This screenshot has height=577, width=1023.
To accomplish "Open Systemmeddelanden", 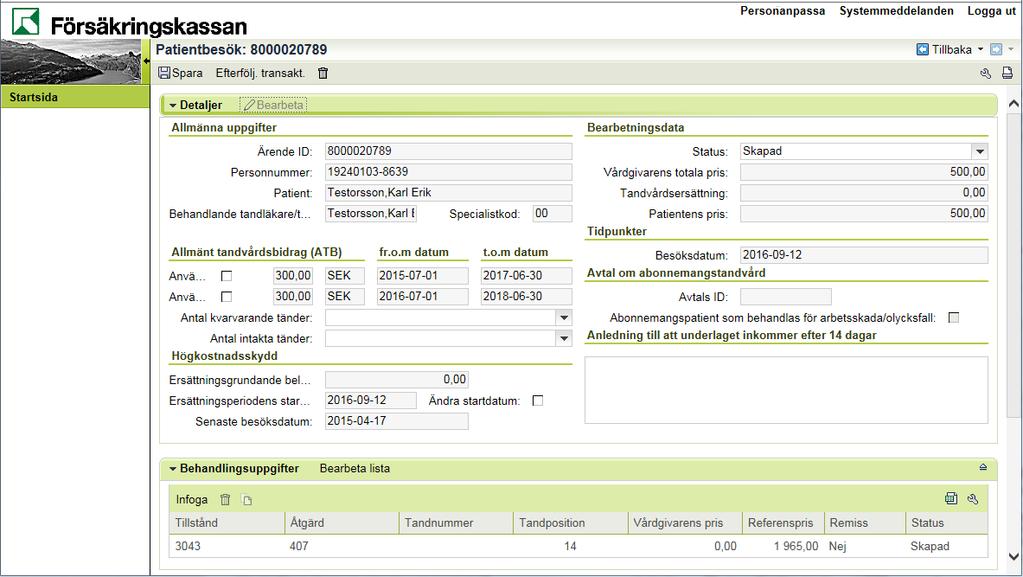I will (x=896, y=11).
